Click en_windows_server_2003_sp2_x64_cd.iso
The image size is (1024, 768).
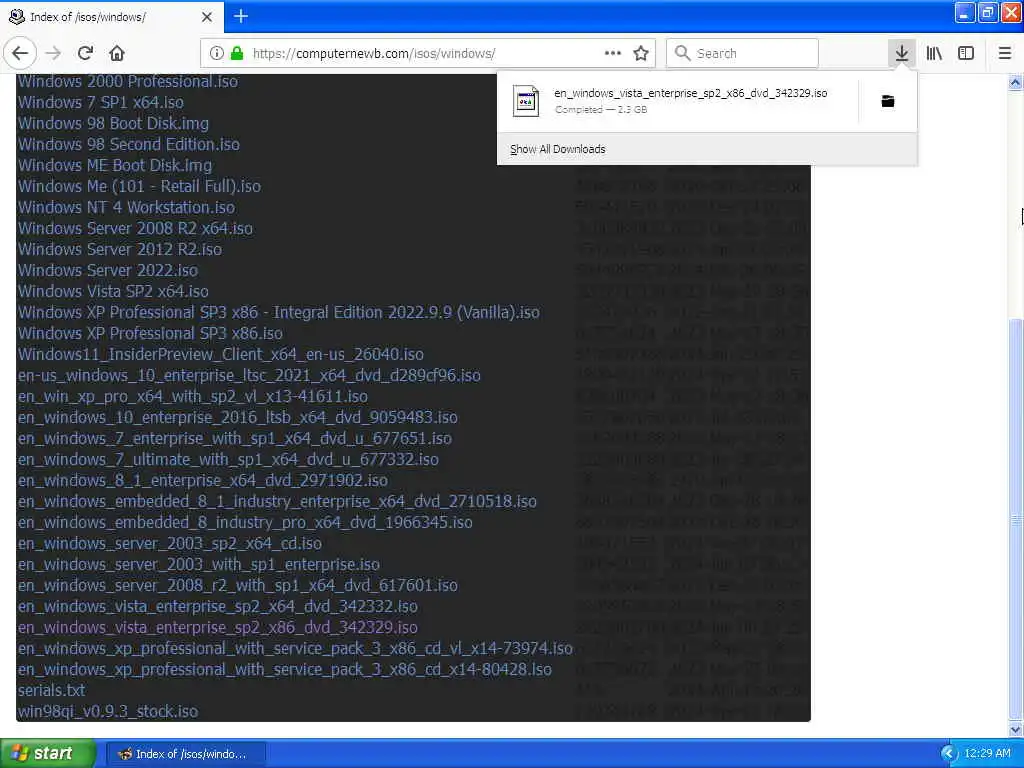coord(170,543)
